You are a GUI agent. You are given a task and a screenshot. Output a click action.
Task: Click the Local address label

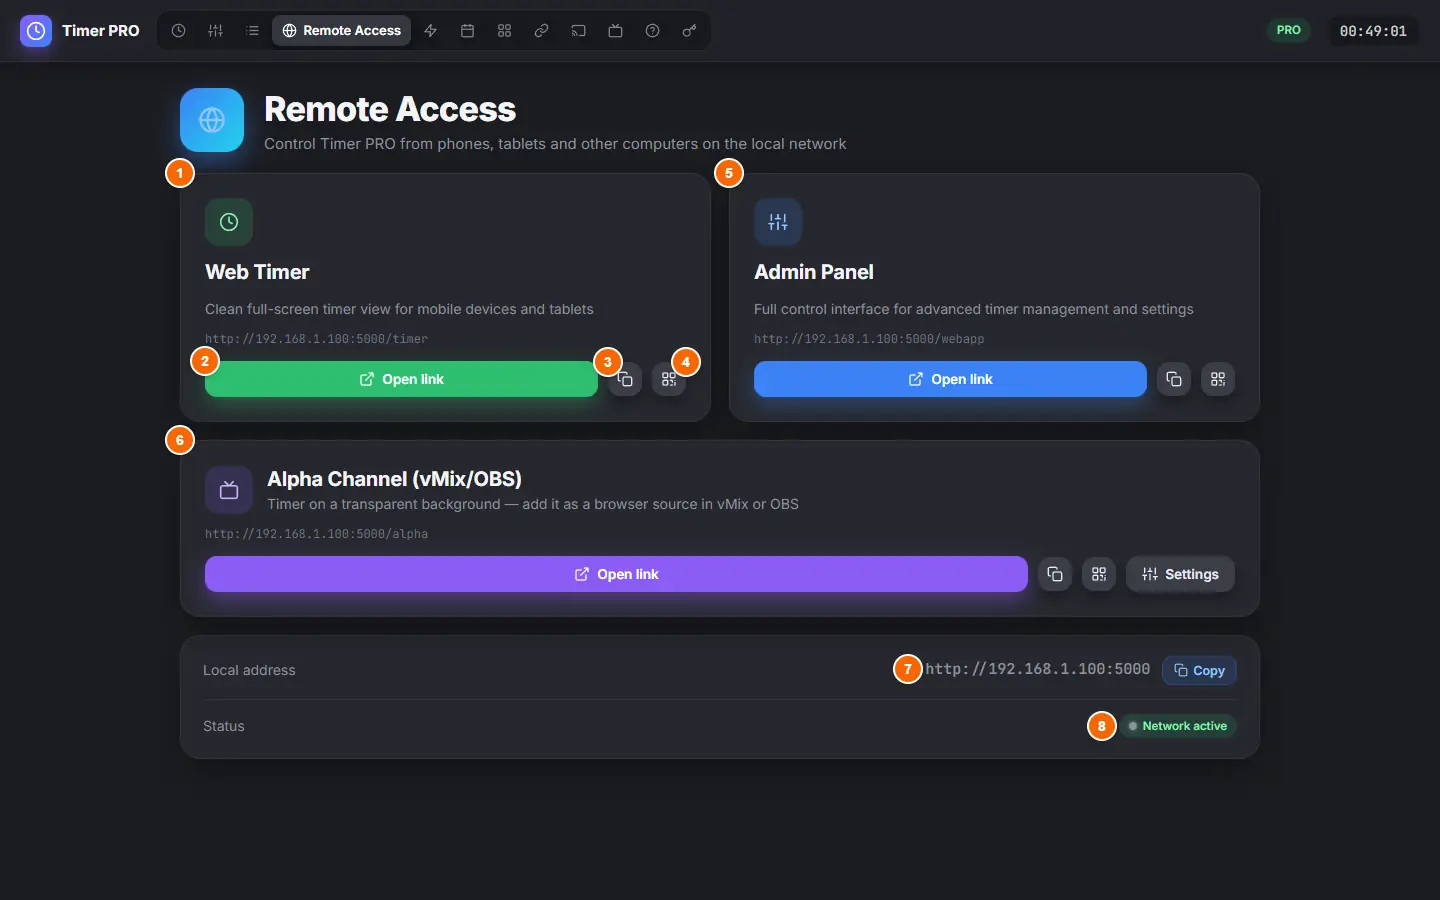(249, 670)
